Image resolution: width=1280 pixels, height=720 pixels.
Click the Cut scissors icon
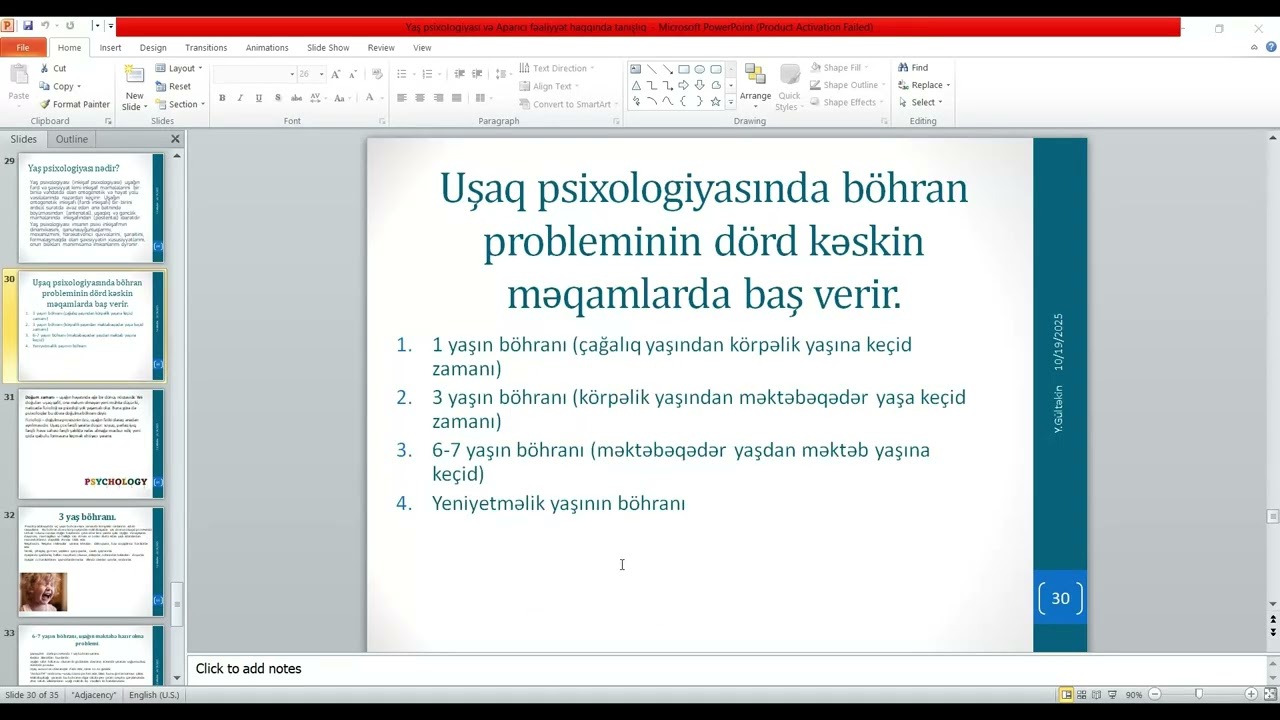pos(45,68)
